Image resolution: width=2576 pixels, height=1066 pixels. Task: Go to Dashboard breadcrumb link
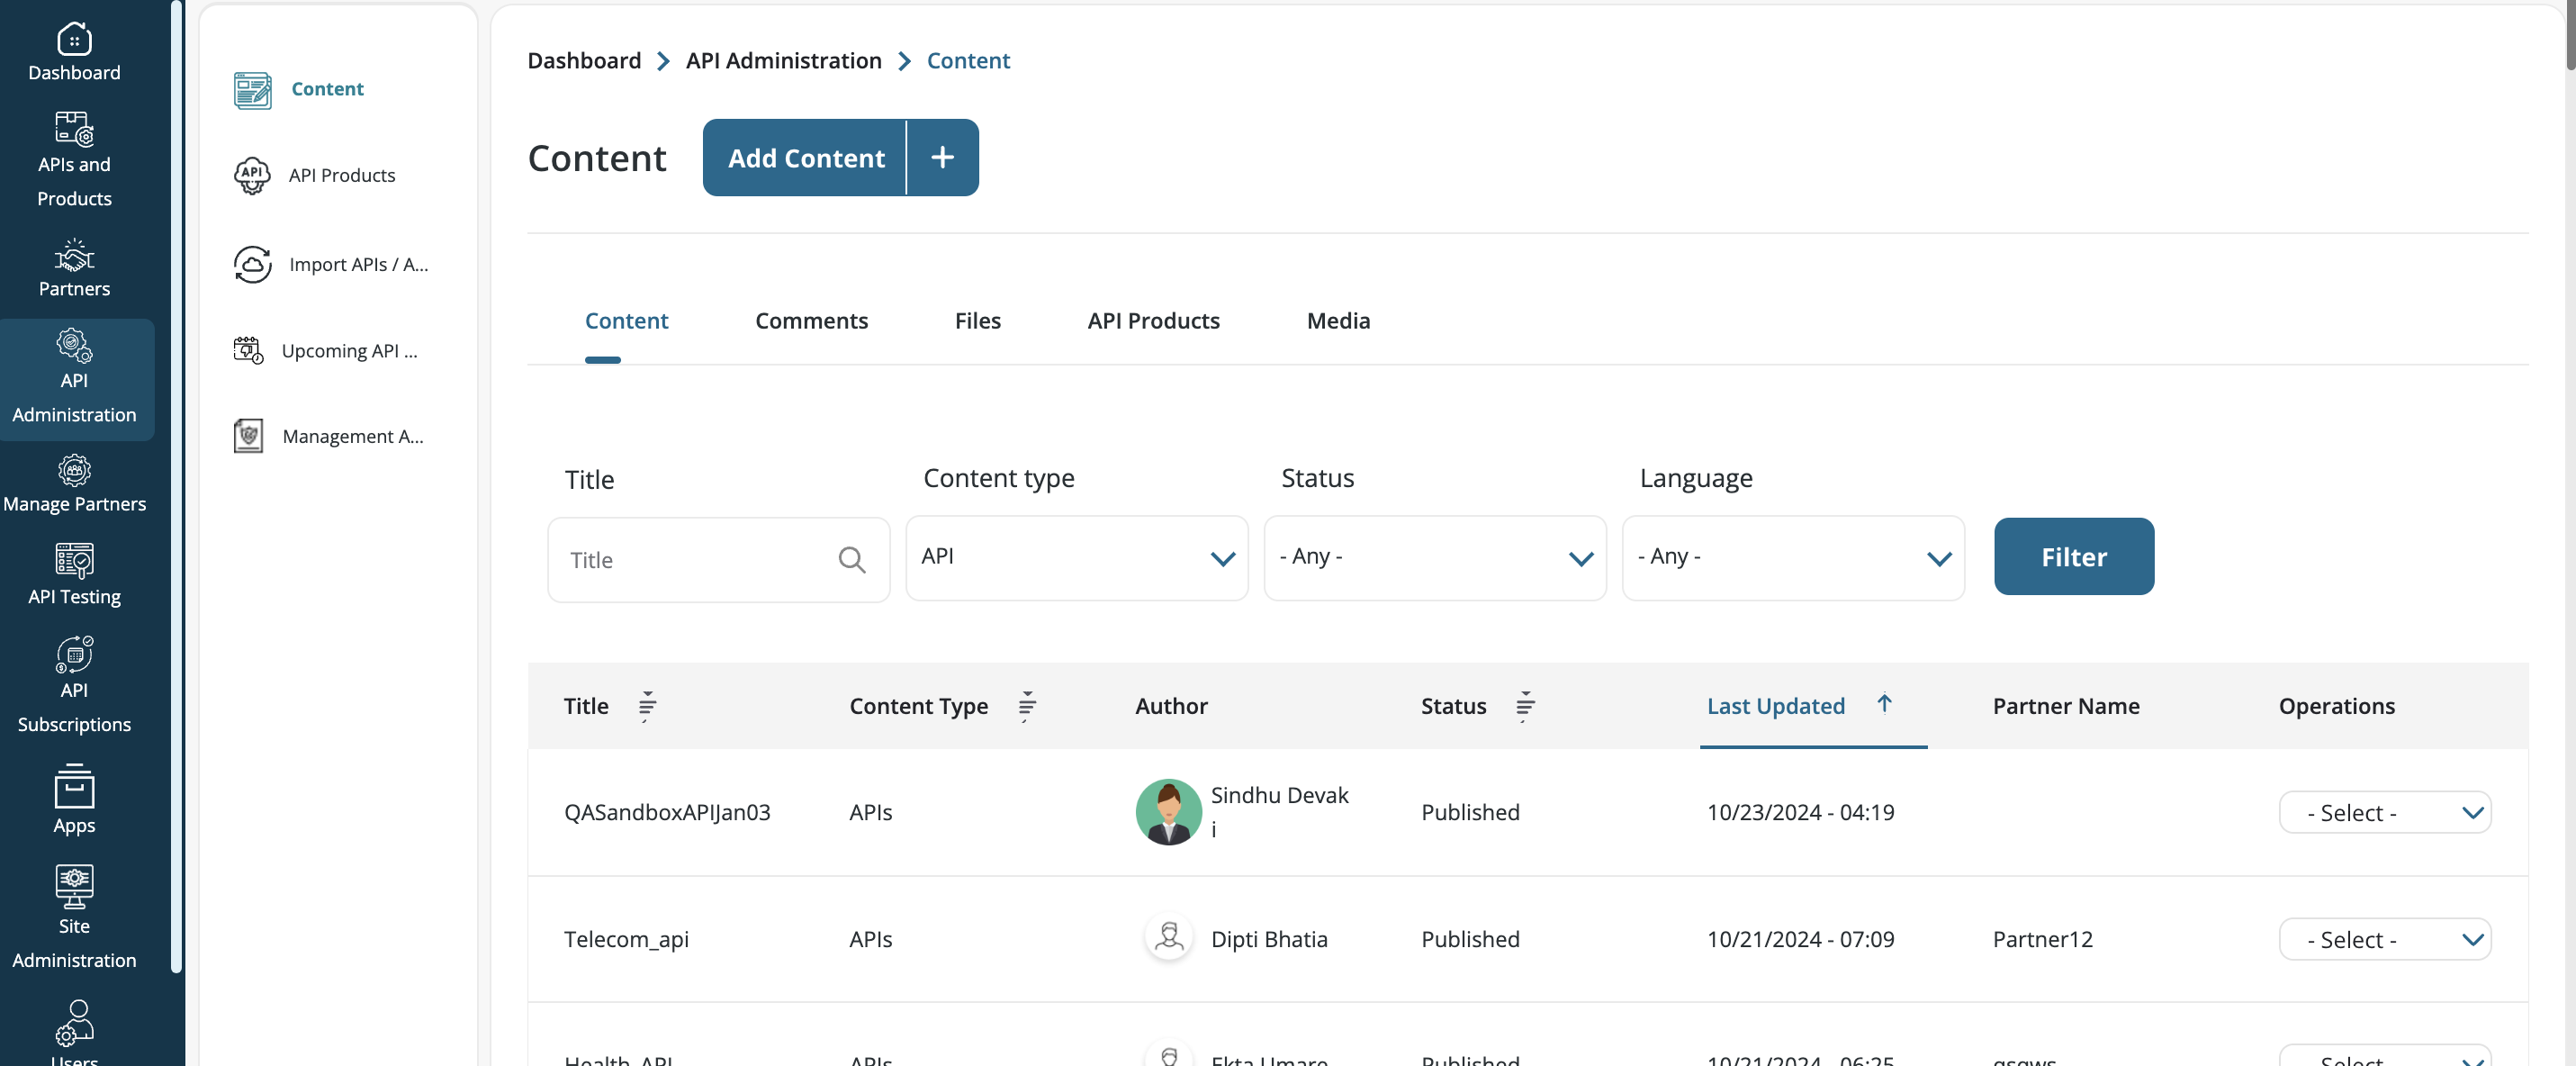tap(584, 61)
